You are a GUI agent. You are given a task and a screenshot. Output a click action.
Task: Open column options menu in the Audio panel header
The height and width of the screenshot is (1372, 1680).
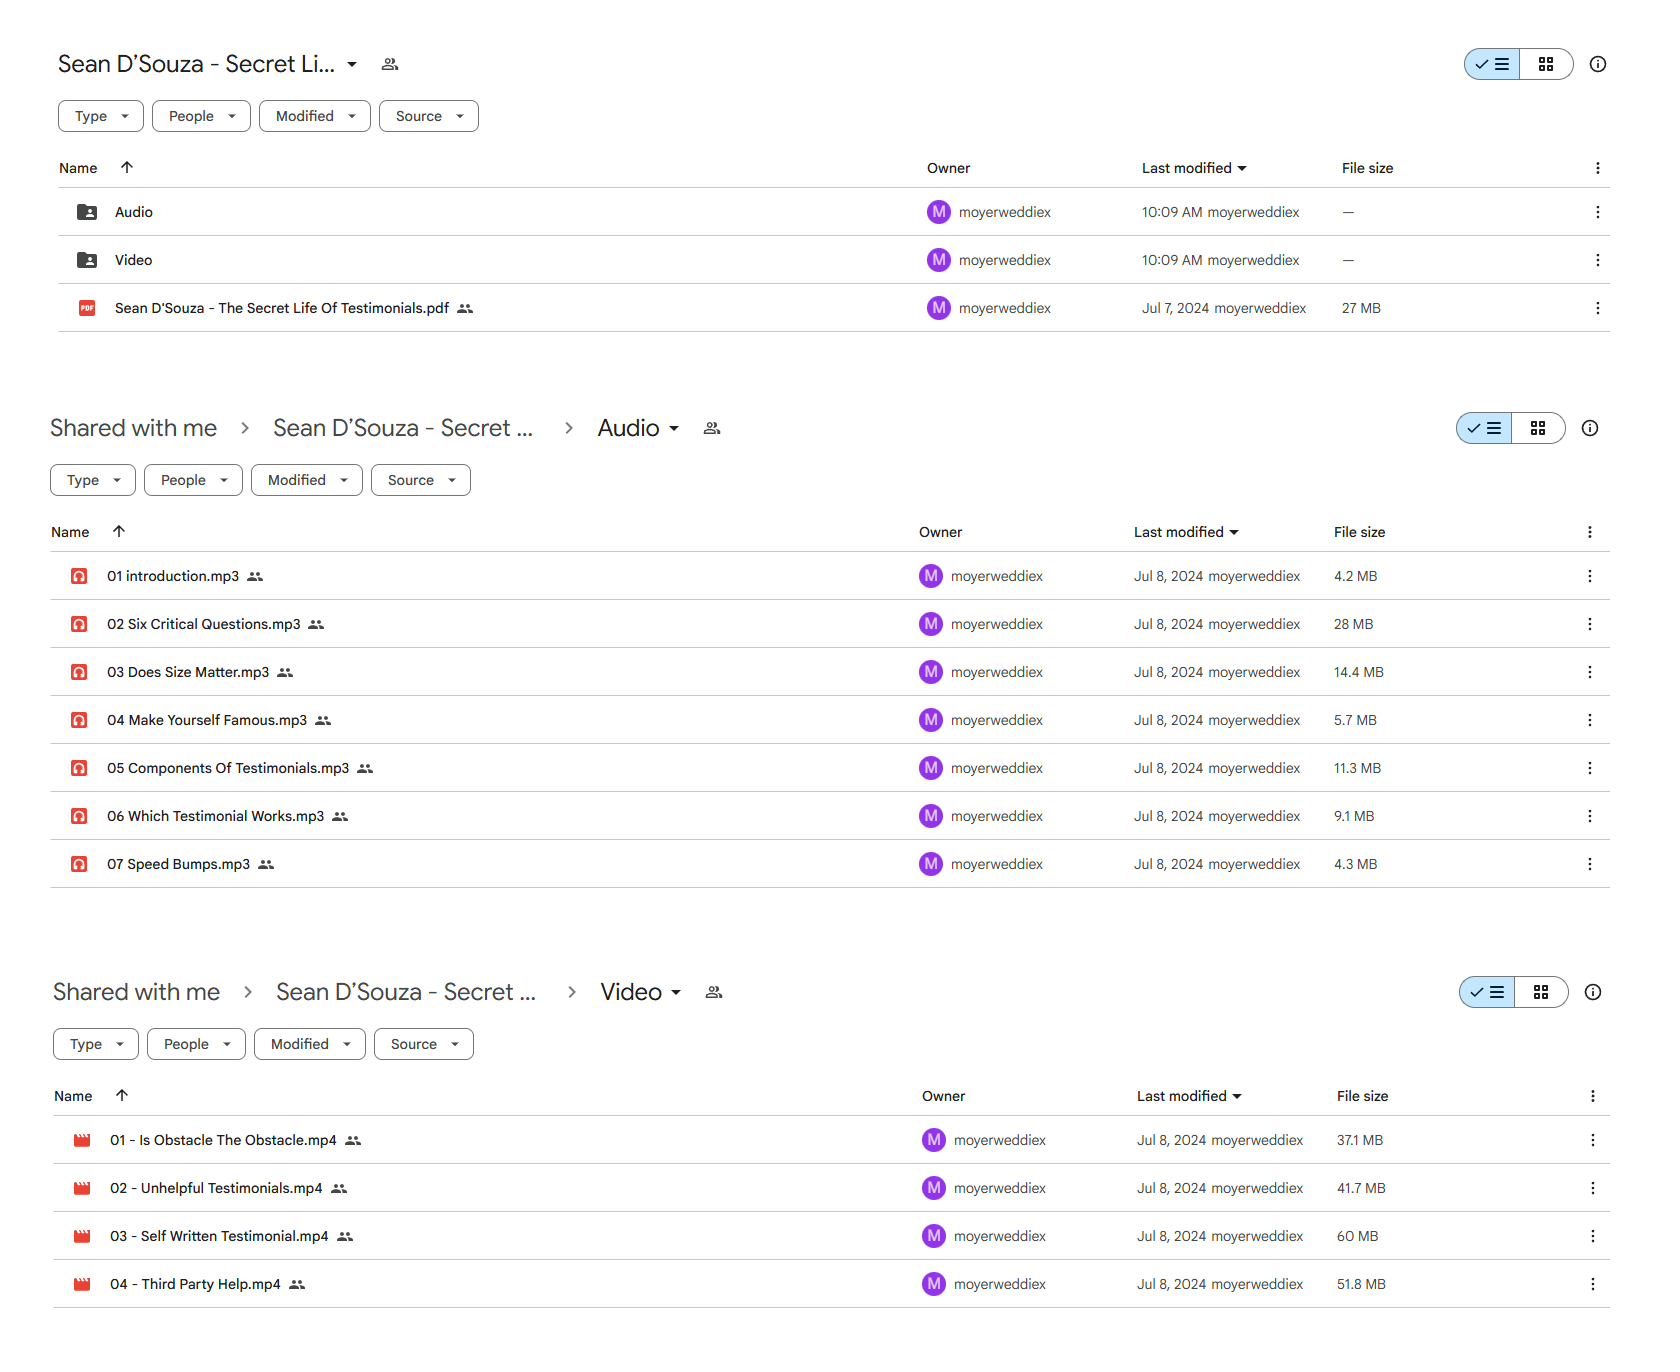coord(1589,532)
